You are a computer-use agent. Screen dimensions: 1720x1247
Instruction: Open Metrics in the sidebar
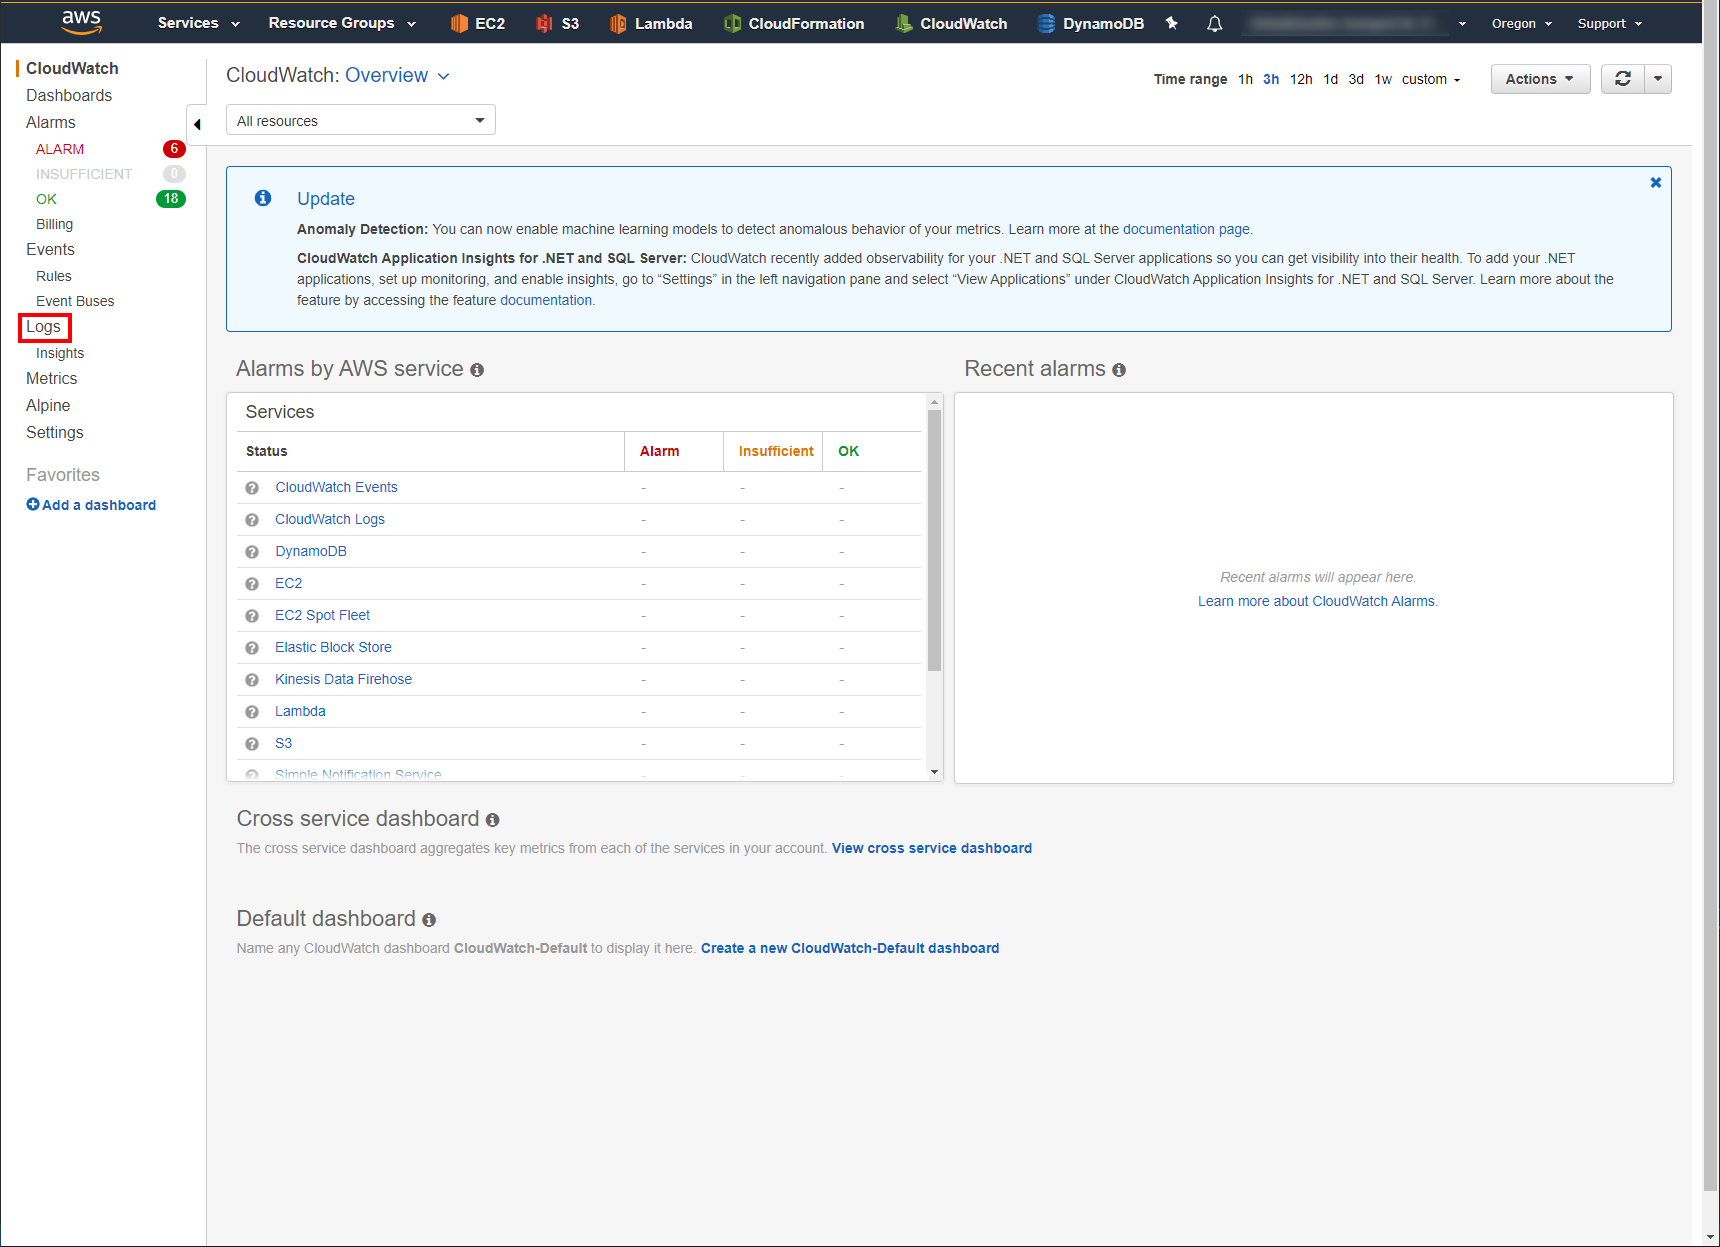click(x=52, y=378)
